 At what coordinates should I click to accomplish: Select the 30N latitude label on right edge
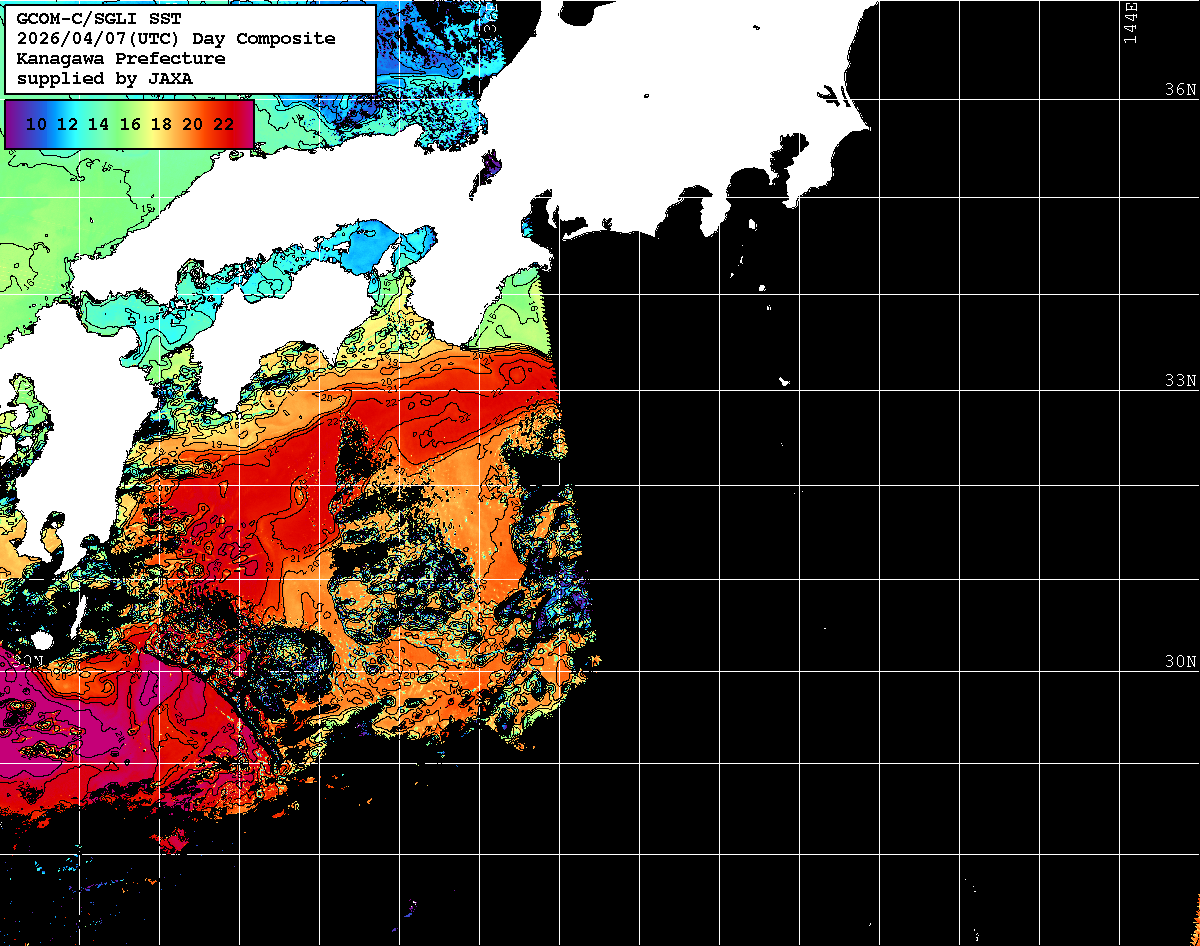(1180, 662)
